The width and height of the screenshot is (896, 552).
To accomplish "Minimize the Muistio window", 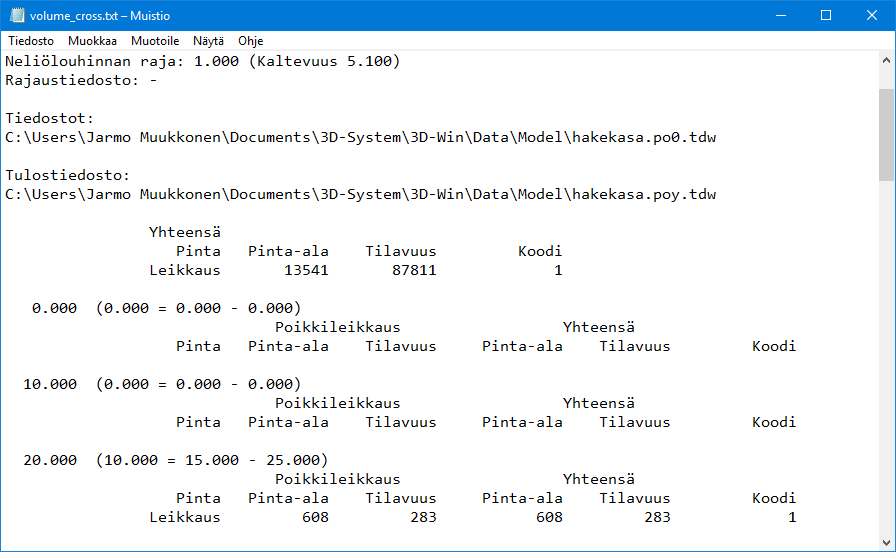I will 779,15.
